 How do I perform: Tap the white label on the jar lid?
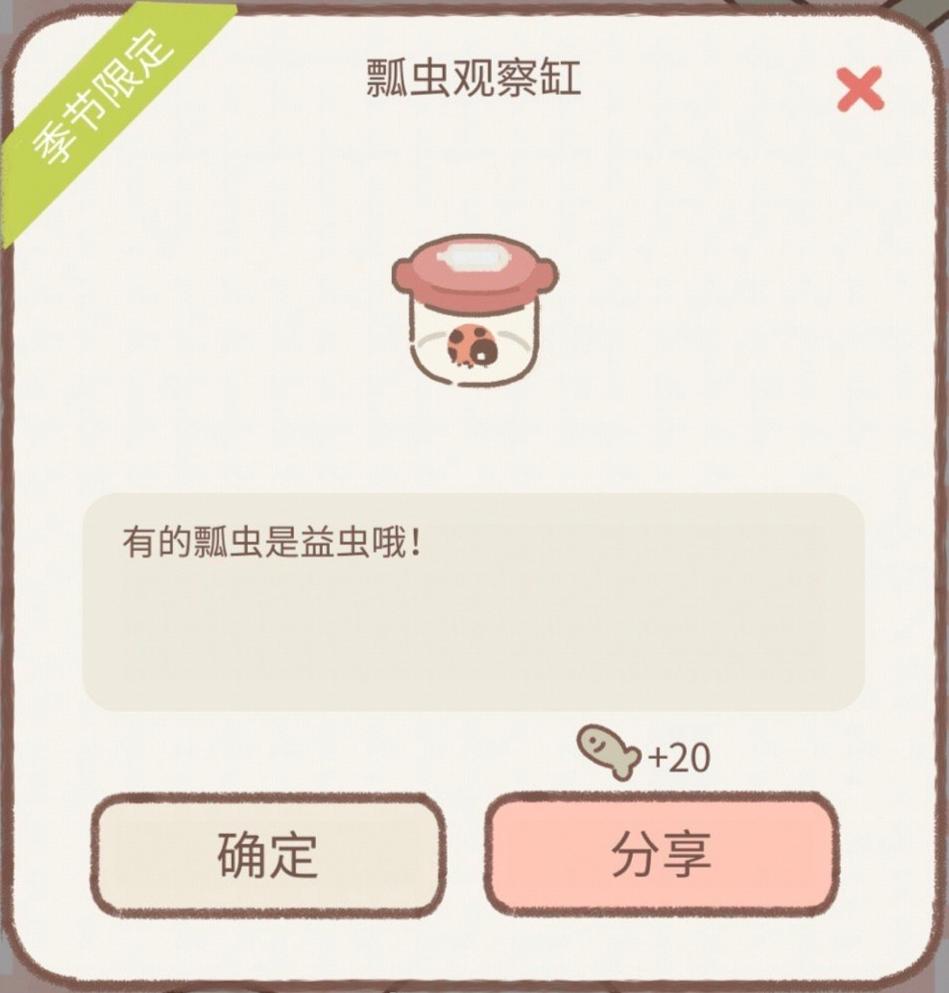tap(476, 256)
